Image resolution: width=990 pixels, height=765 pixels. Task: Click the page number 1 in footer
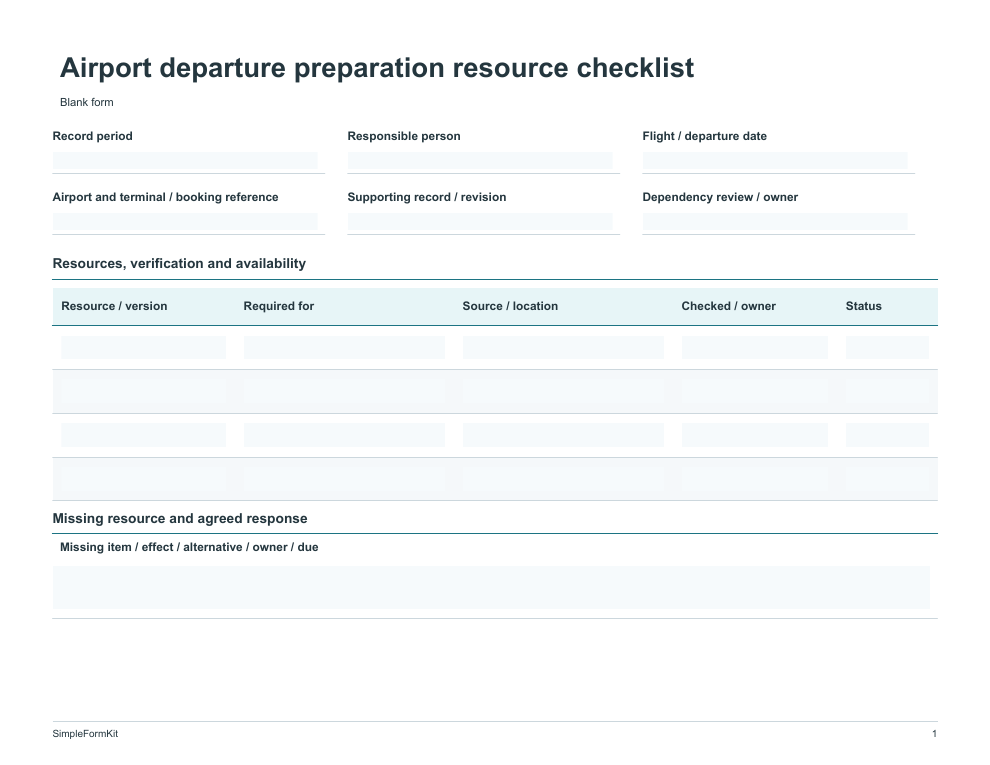point(934,733)
